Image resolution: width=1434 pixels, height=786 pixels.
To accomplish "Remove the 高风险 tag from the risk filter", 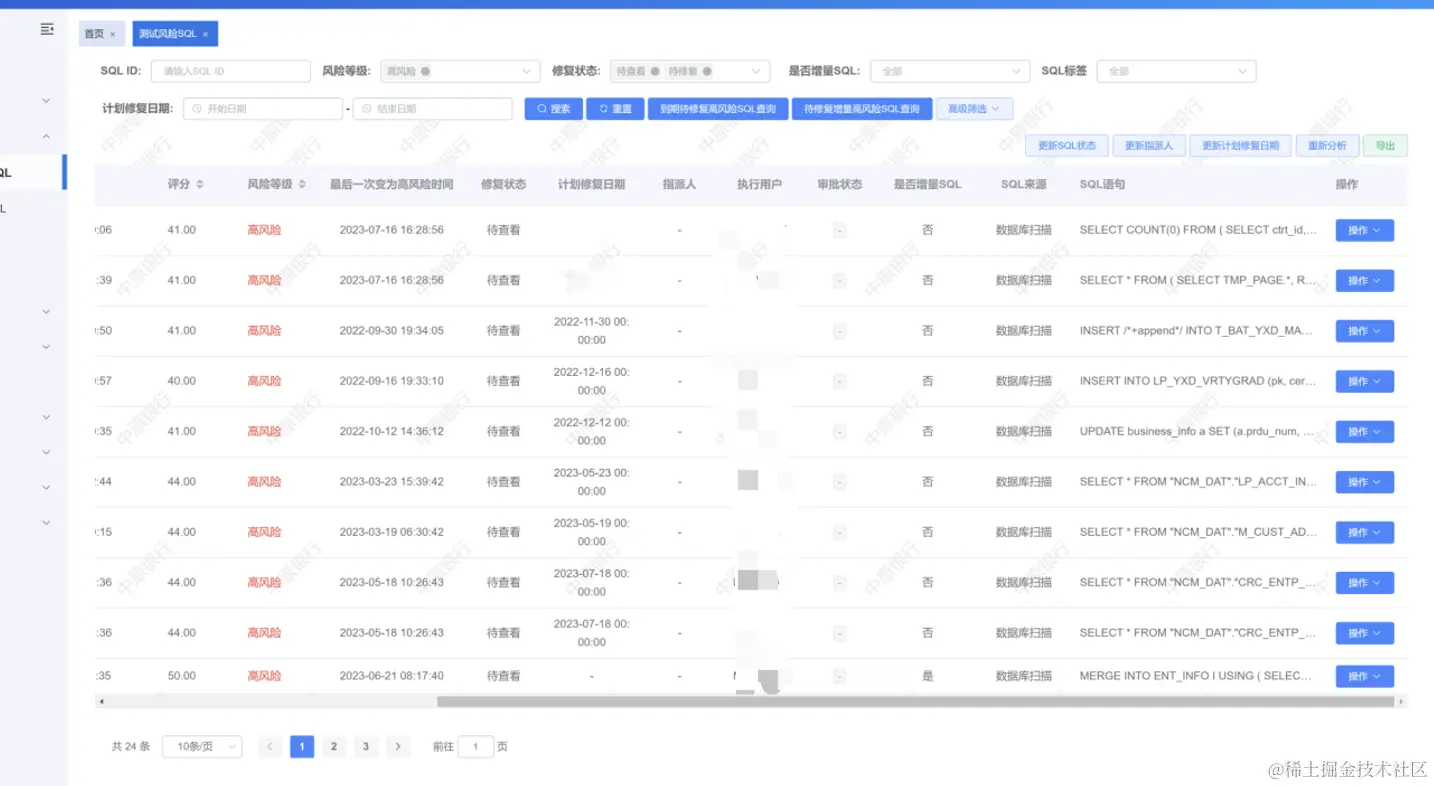I will pyautogui.click(x=425, y=71).
